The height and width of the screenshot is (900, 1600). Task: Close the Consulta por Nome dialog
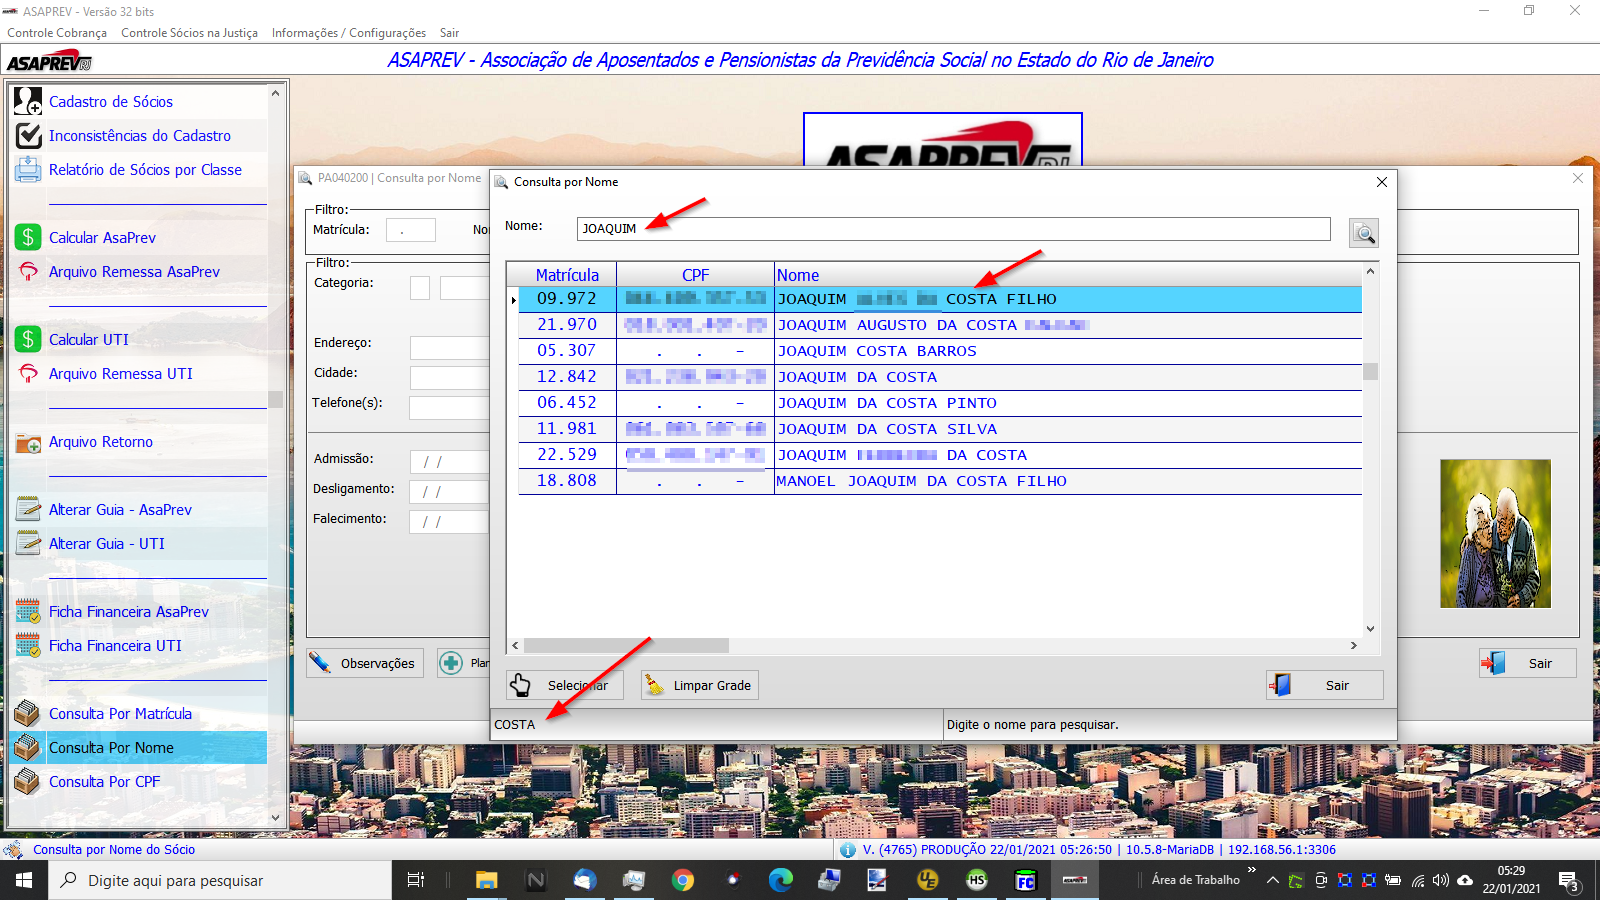pyautogui.click(x=1381, y=182)
